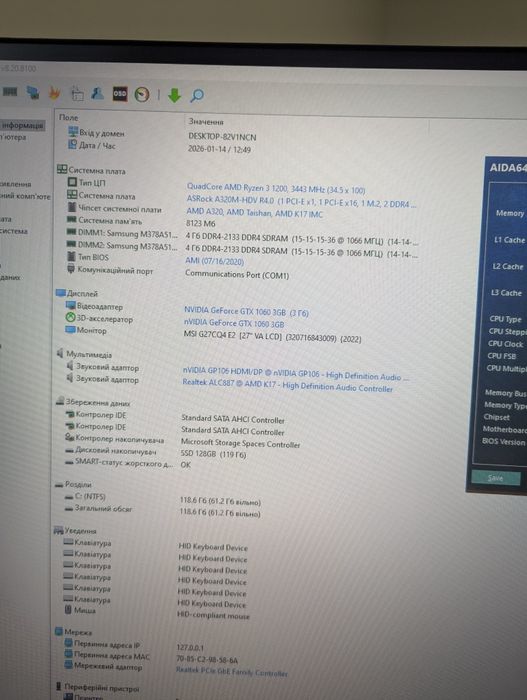Click the Дисплей group icon
Screen dimensions: 527x700
pyautogui.click(x=61, y=293)
